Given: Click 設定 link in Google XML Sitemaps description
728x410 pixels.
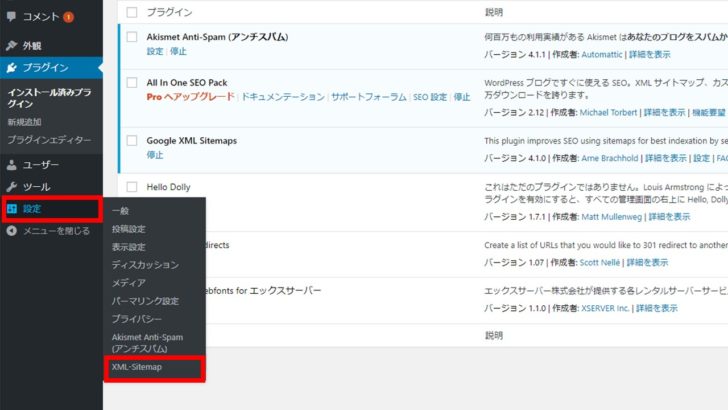Looking at the screenshot, I should point(702,158).
